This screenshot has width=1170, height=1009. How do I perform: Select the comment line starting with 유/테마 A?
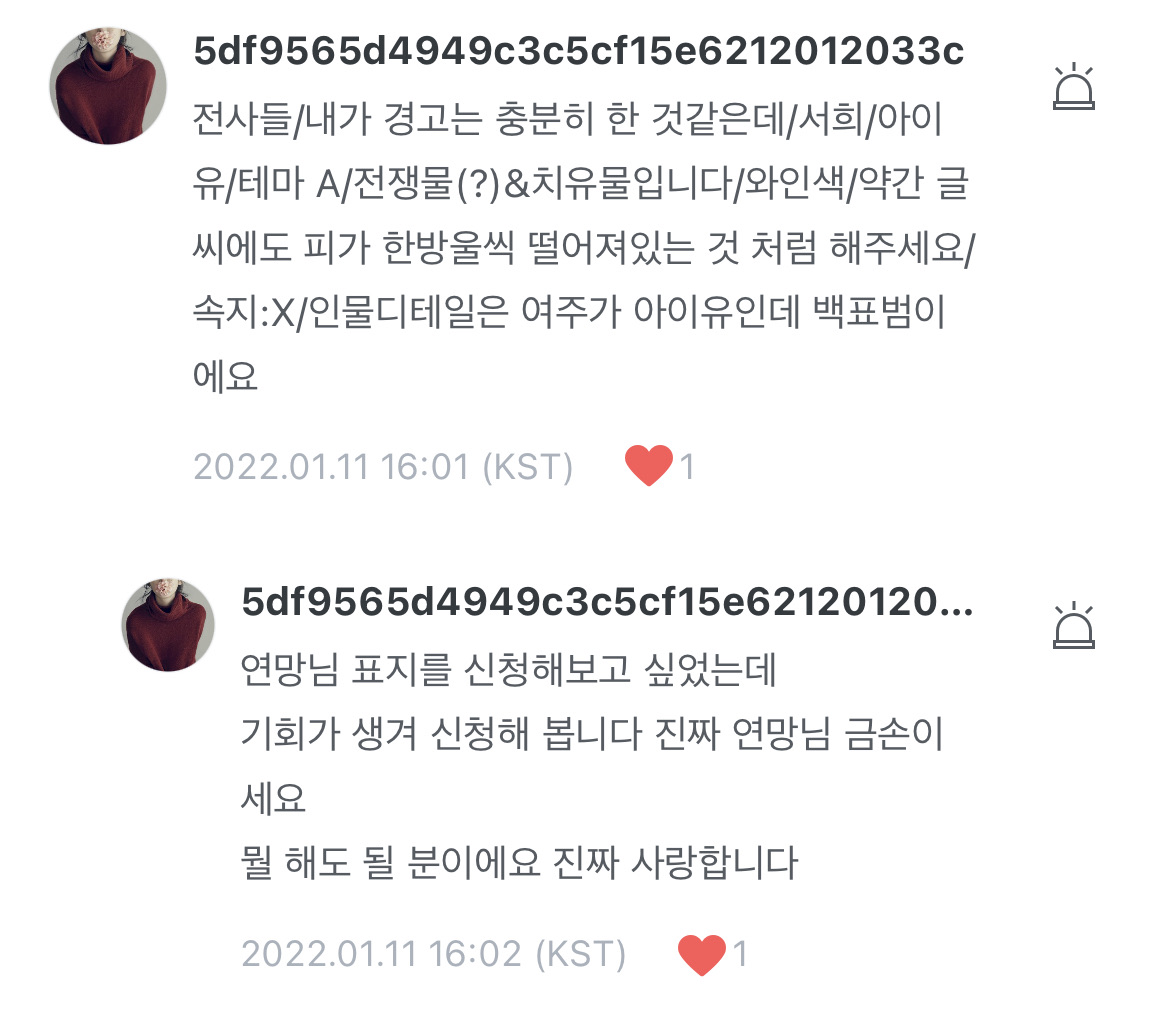click(x=581, y=183)
